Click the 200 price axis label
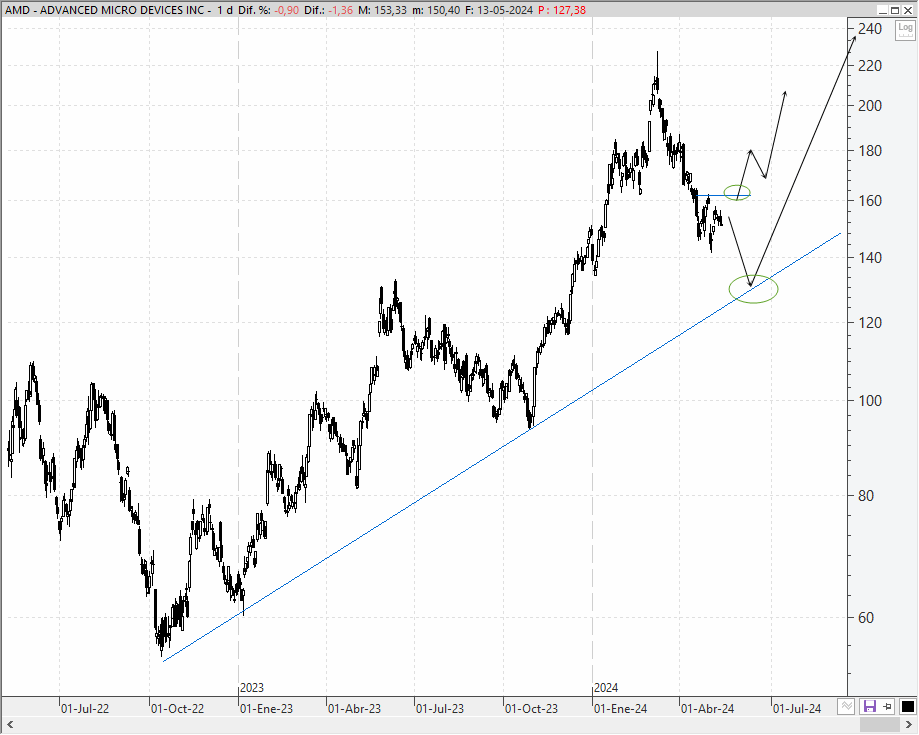The width and height of the screenshot is (919, 735). [x=869, y=106]
